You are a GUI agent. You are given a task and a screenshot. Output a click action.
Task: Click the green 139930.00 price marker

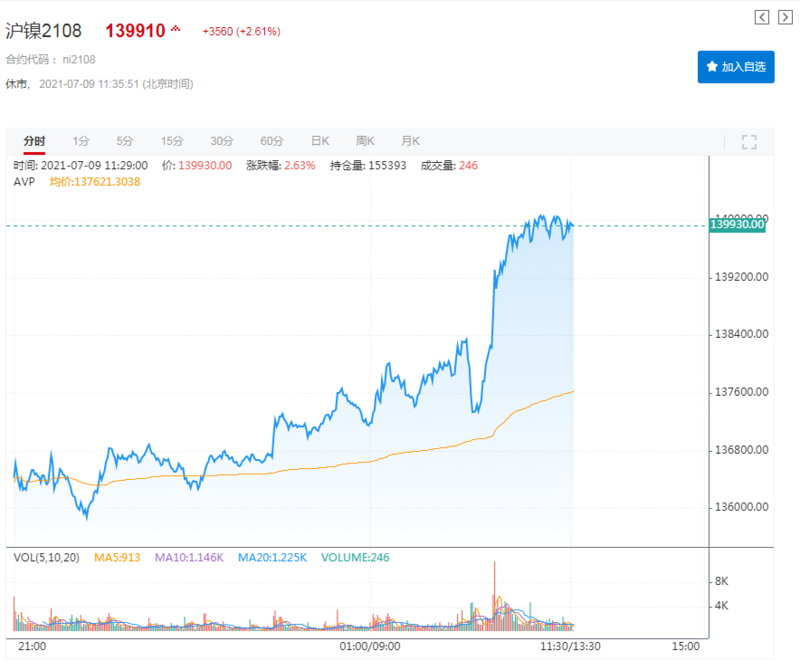tap(737, 224)
